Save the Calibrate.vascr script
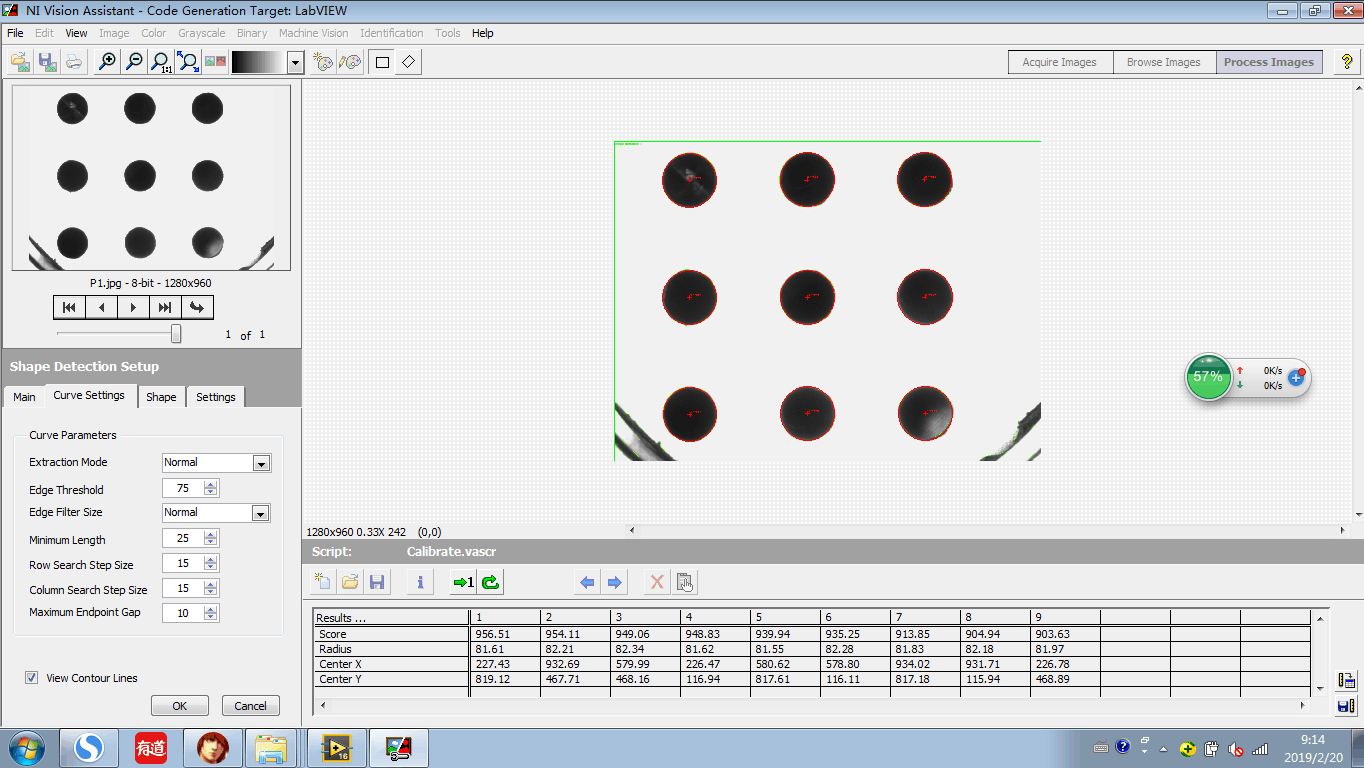The height and width of the screenshot is (768, 1364). [x=376, y=581]
